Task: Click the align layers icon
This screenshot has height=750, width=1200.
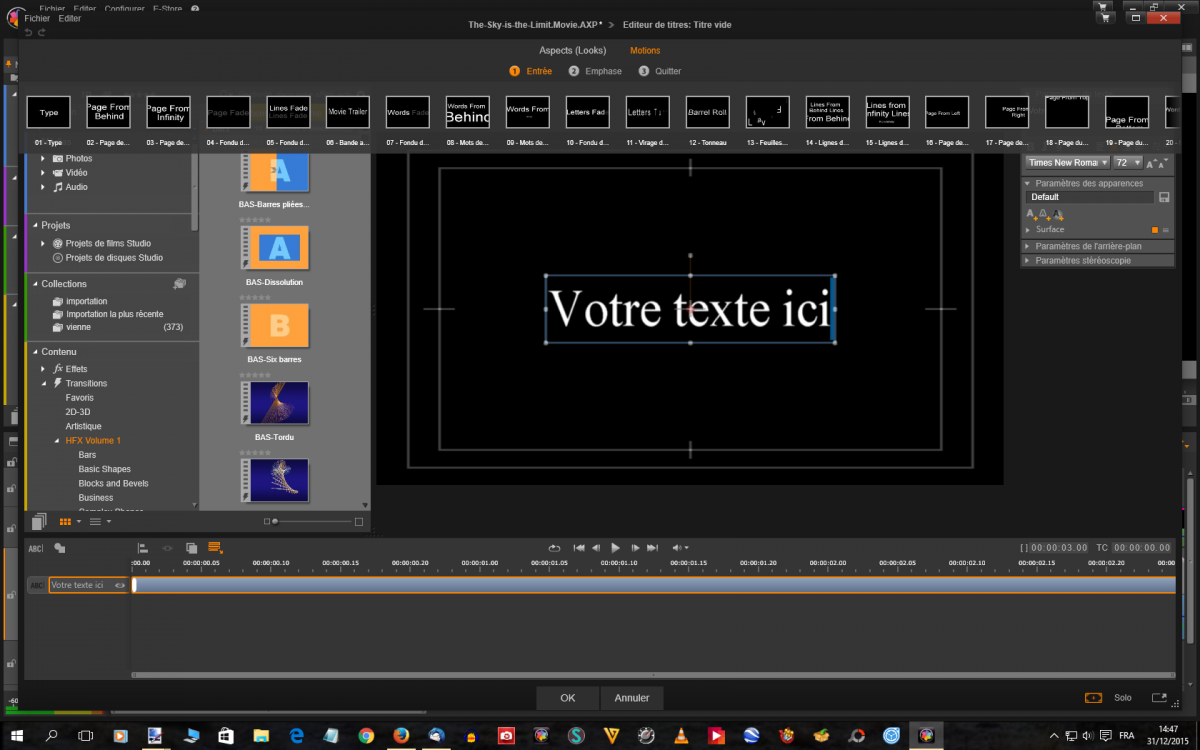Action: pyautogui.click(x=143, y=548)
